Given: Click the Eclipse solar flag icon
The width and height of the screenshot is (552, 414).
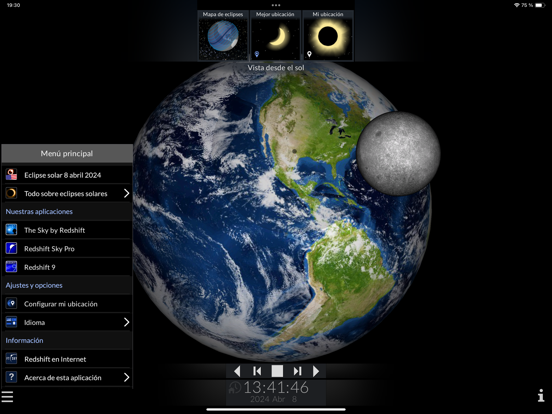Looking at the screenshot, I should [11, 175].
